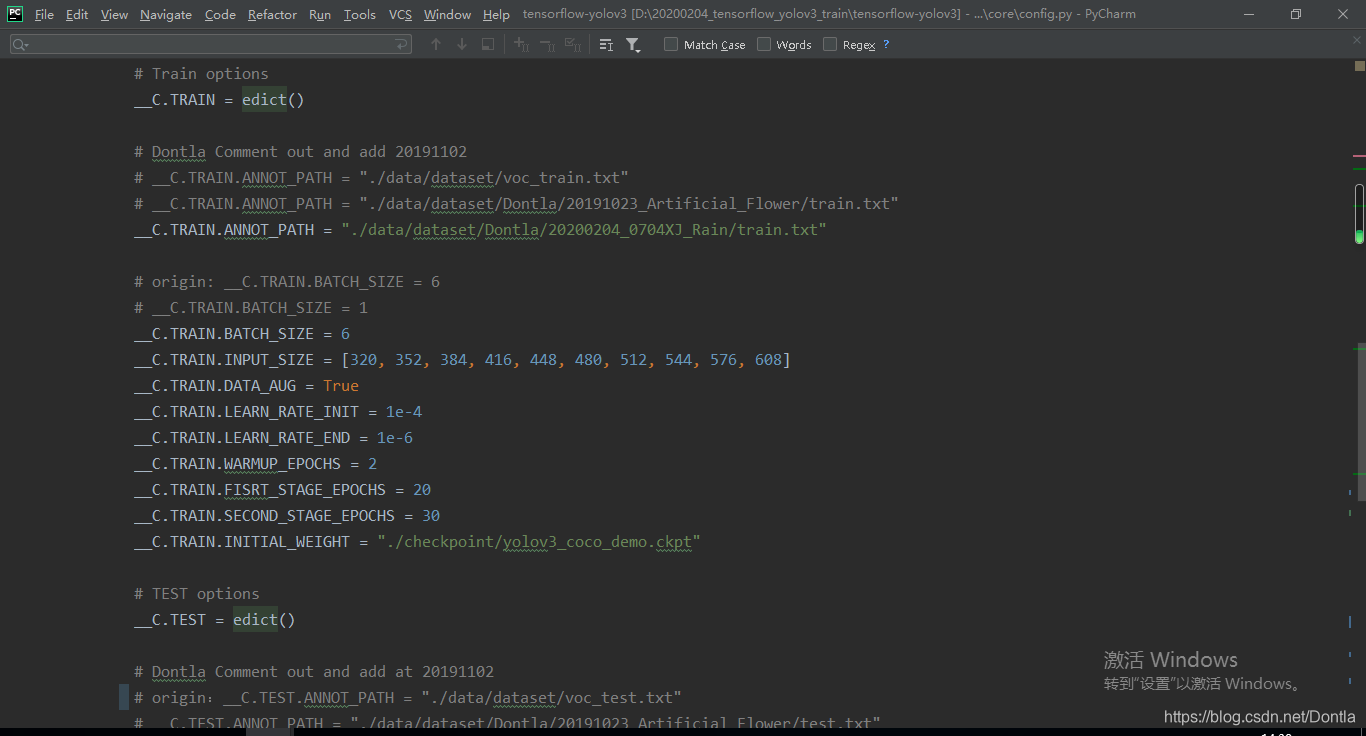The height and width of the screenshot is (736, 1366).
Task: Open the View menu
Action: pyautogui.click(x=114, y=14)
